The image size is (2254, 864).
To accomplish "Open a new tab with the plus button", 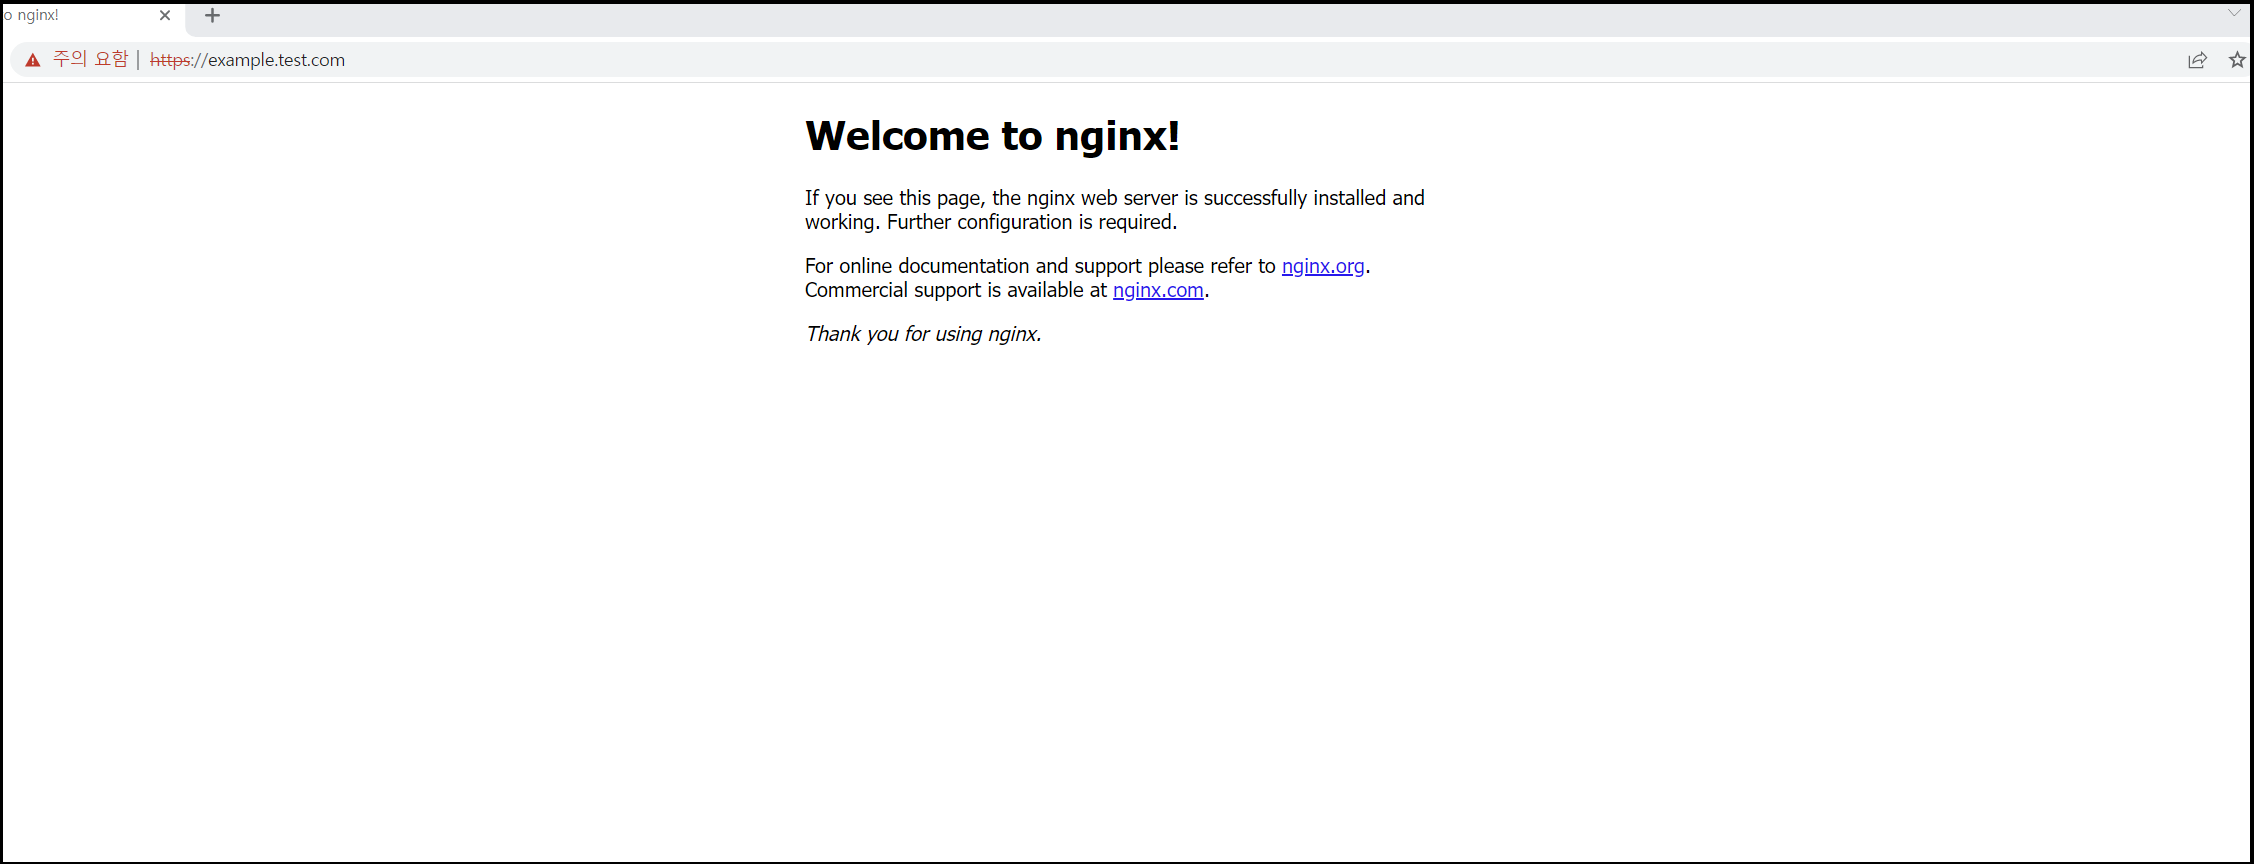I will 212,15.
